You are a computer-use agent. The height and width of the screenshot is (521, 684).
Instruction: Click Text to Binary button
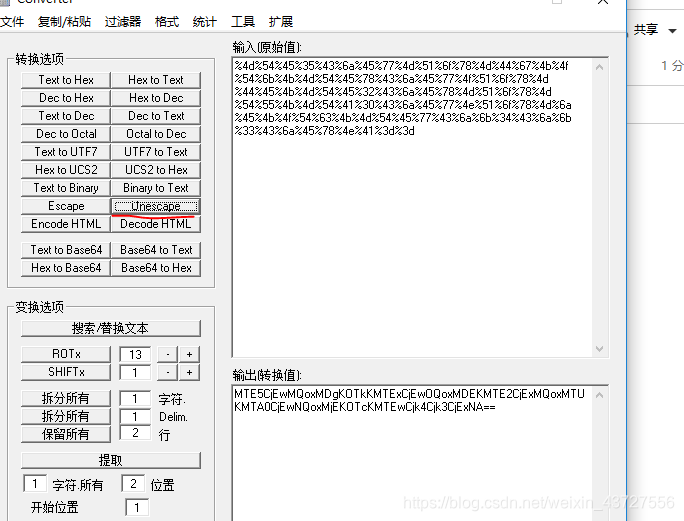66,188
